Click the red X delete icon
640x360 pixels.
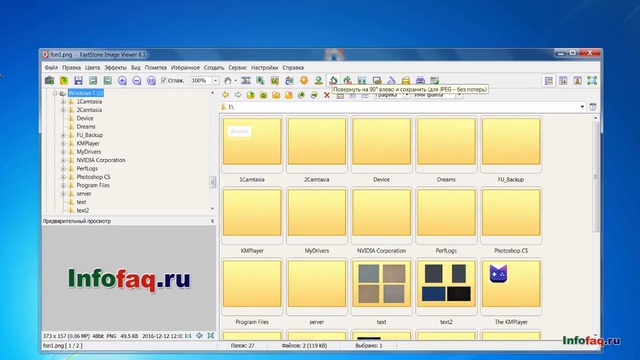pos(327,95)
